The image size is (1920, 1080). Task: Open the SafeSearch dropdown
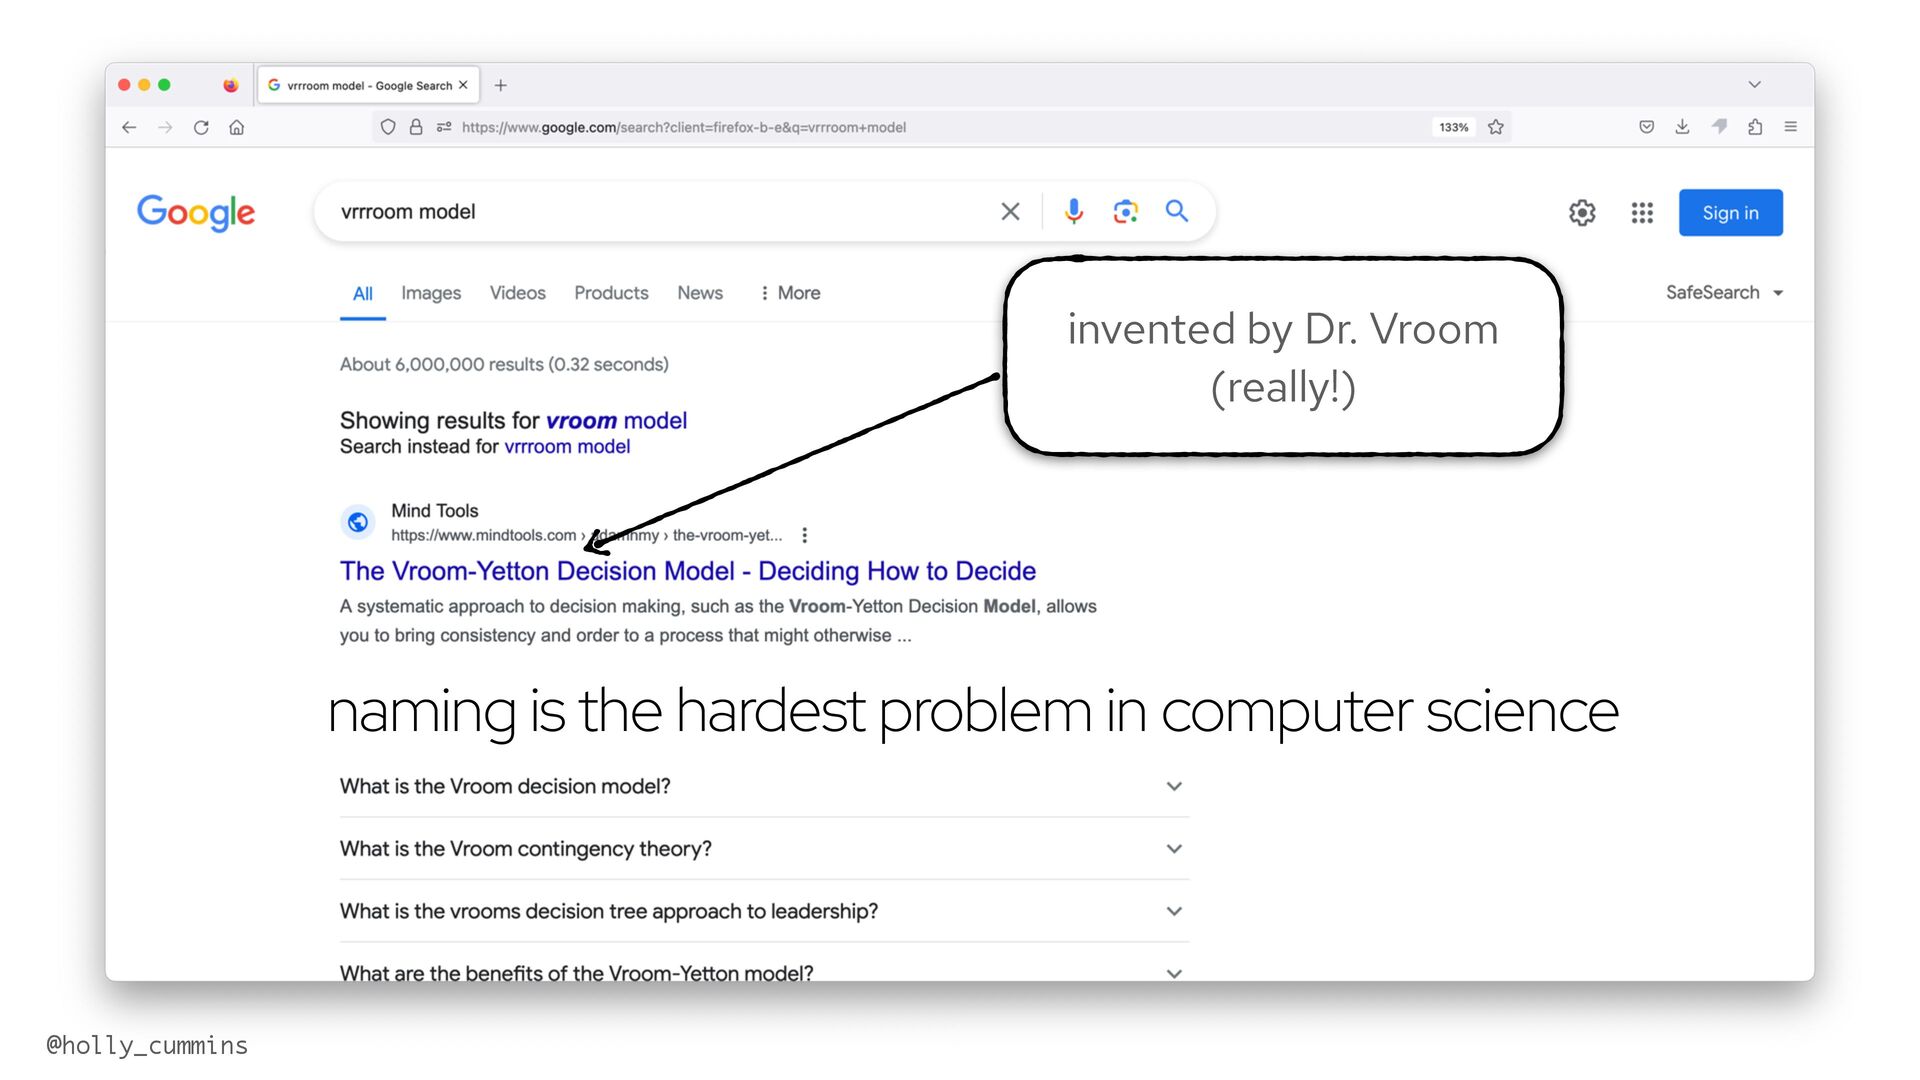pyautogui.click(x=1724, y=293)
